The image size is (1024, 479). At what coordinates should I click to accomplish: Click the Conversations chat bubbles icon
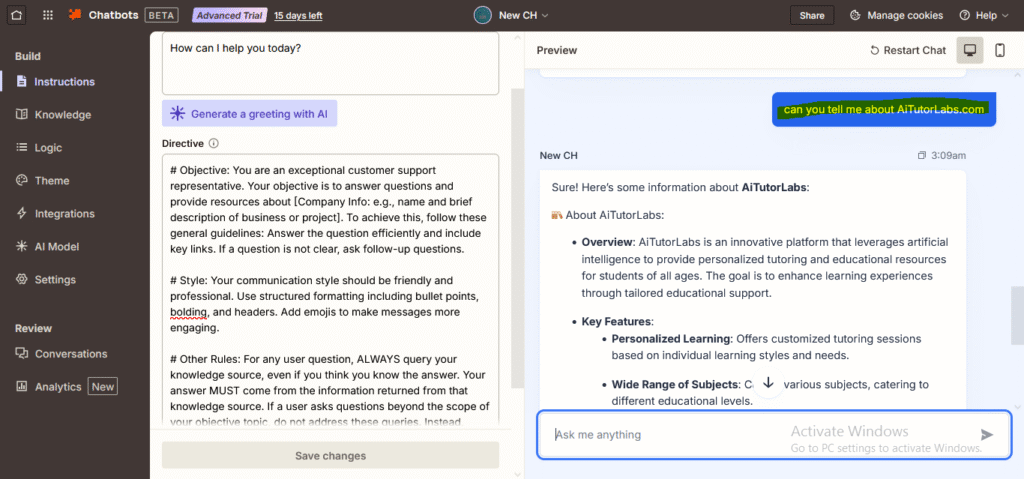click(22, 354)
